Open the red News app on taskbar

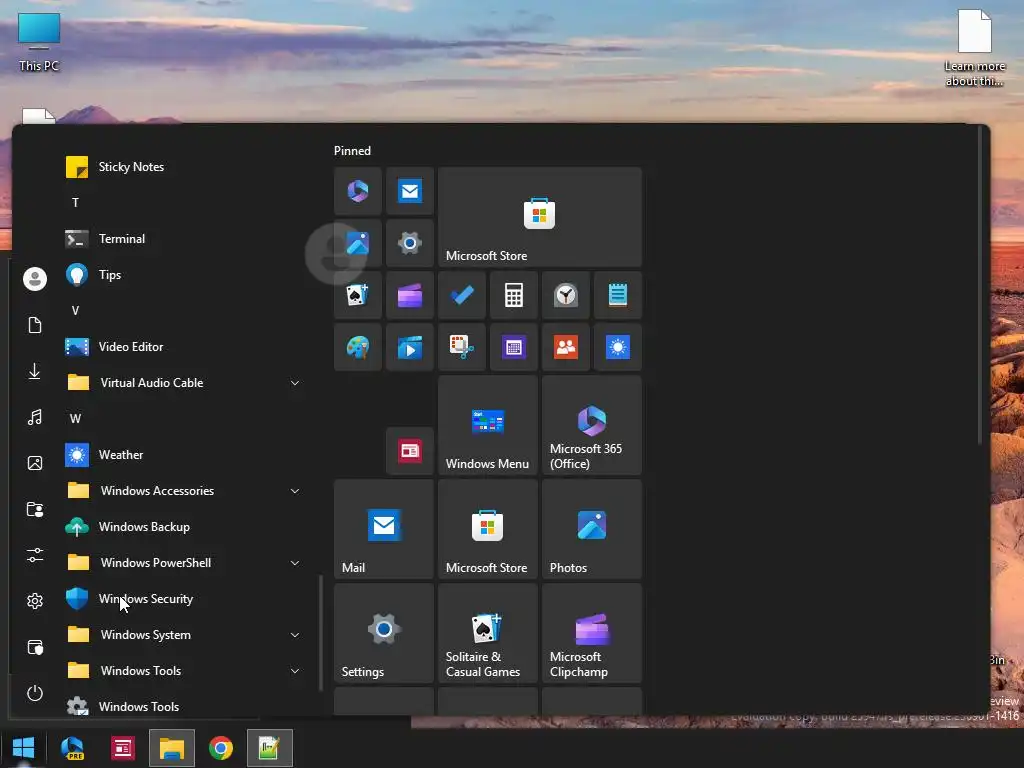[x=122, y=748]
